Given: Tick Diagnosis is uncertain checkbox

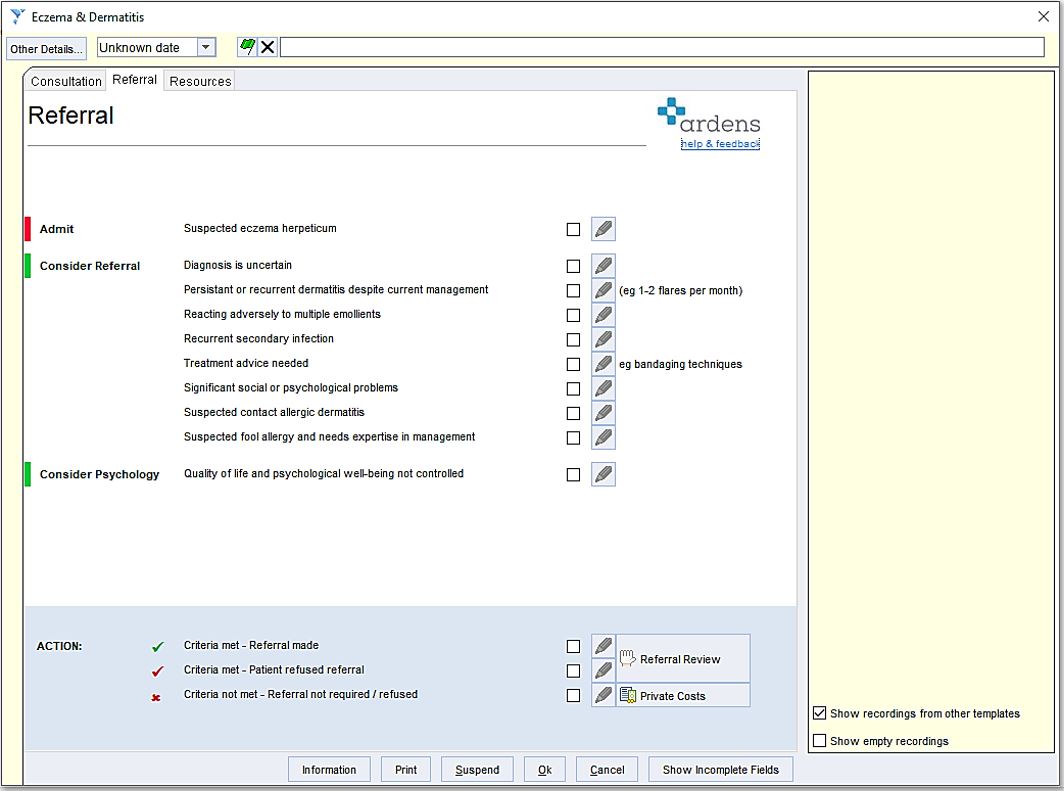Looking at the screenshot, I should pyautogui.click(x=573, y=266).
